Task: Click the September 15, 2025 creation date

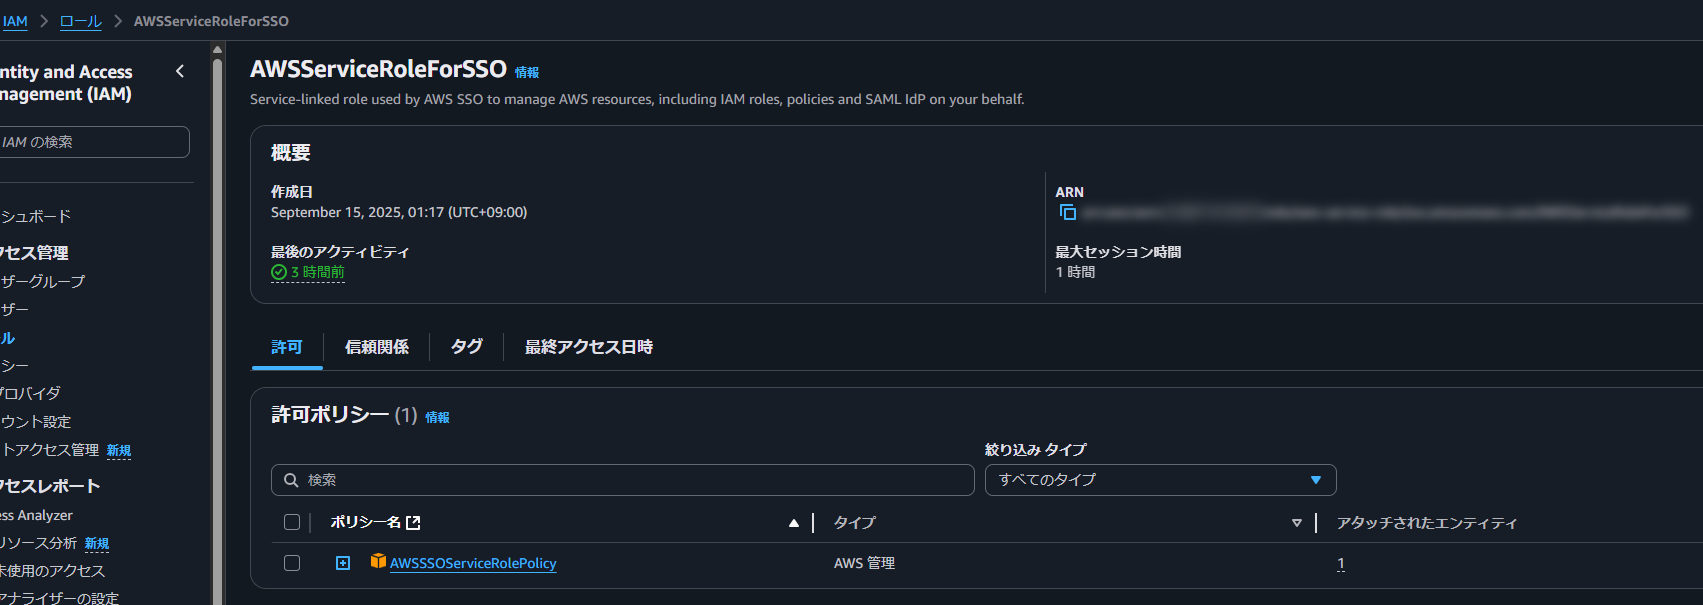Action: click(399, 212)
